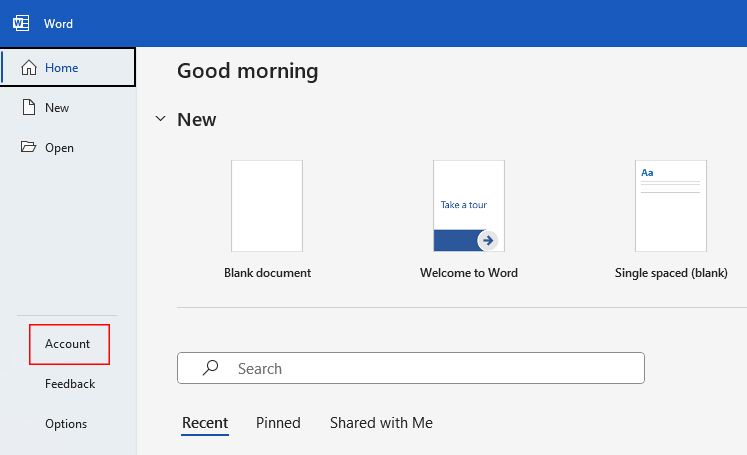747x455 pixels.
Task: Click the New document page icon
Action: pos(29,107)
